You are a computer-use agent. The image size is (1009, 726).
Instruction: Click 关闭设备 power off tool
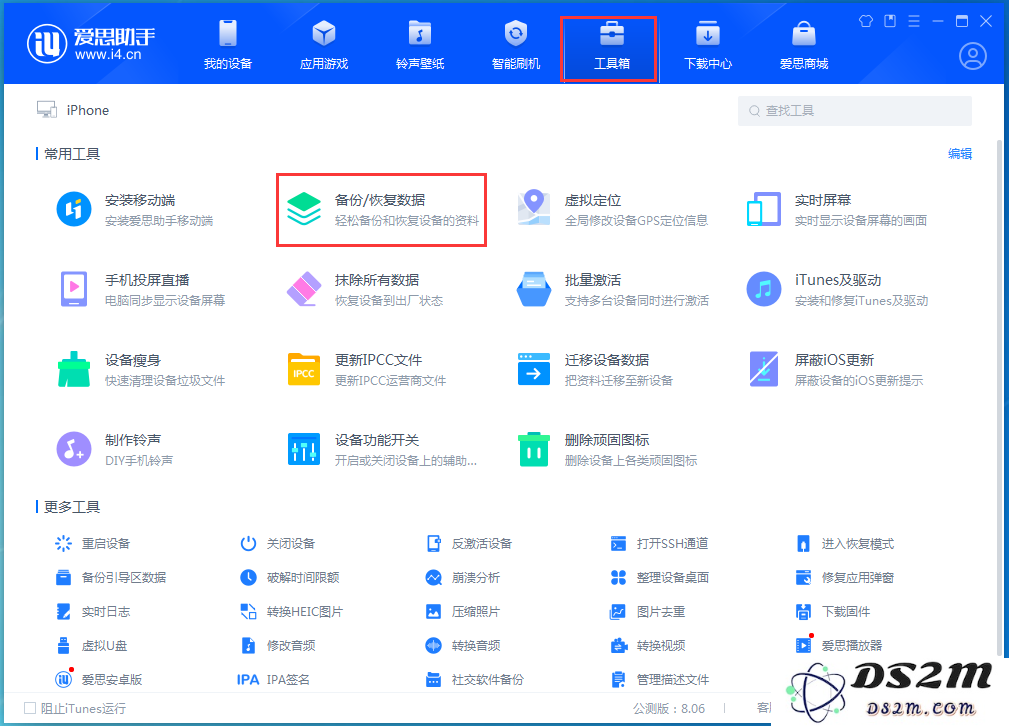(x=277, y=544)
